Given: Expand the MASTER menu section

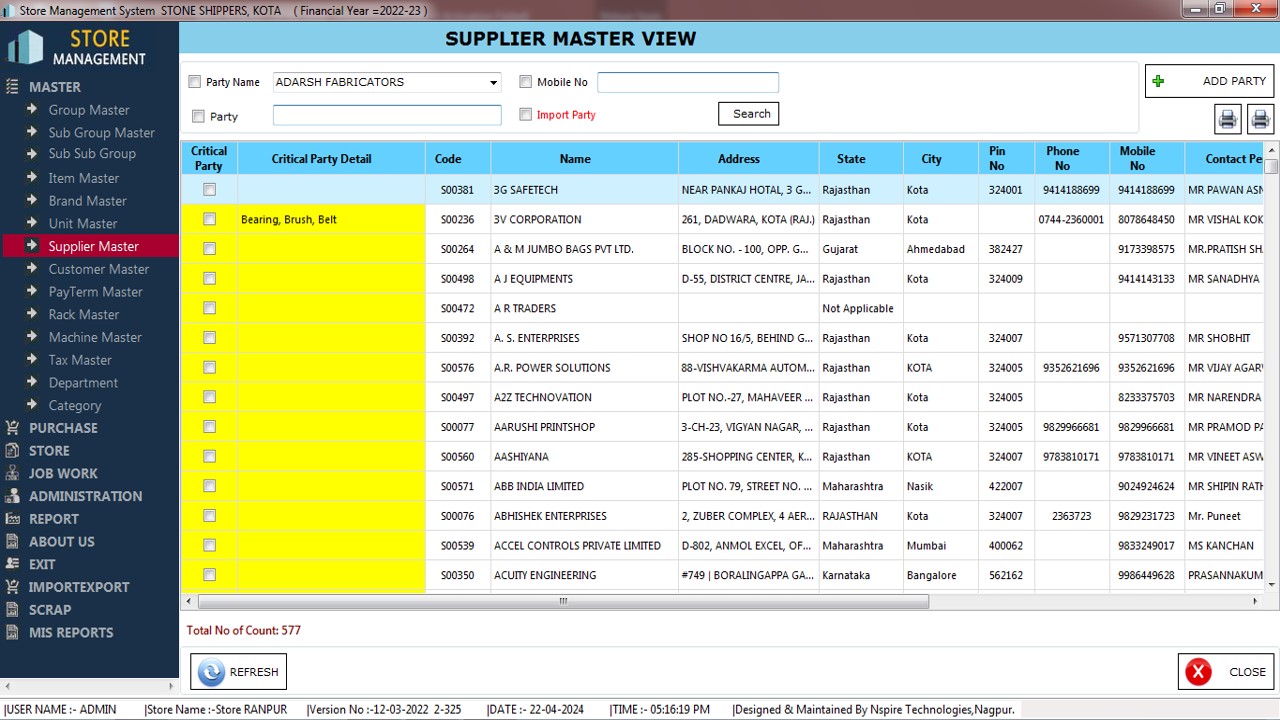Looking at the screenshot, I should click(55, 87).
